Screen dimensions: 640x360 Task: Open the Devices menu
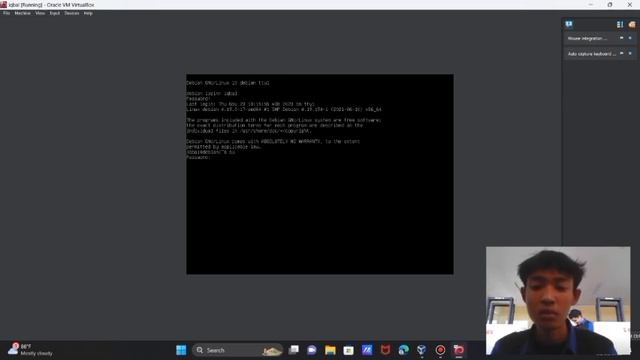(72, 13)
